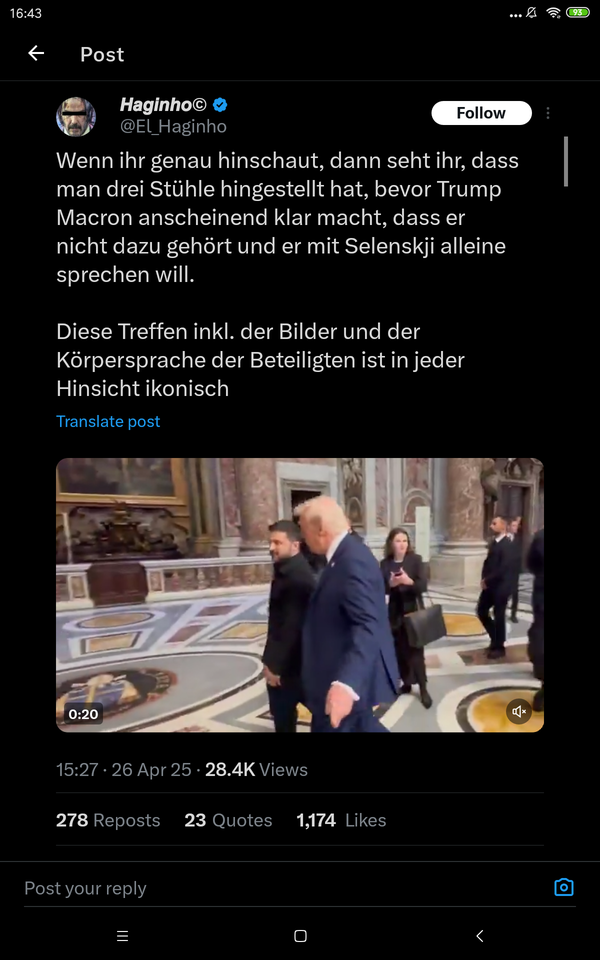Open the 28.4K Views count
The width and height of the screenshot is (600, 960).
[x=257, y=770]
